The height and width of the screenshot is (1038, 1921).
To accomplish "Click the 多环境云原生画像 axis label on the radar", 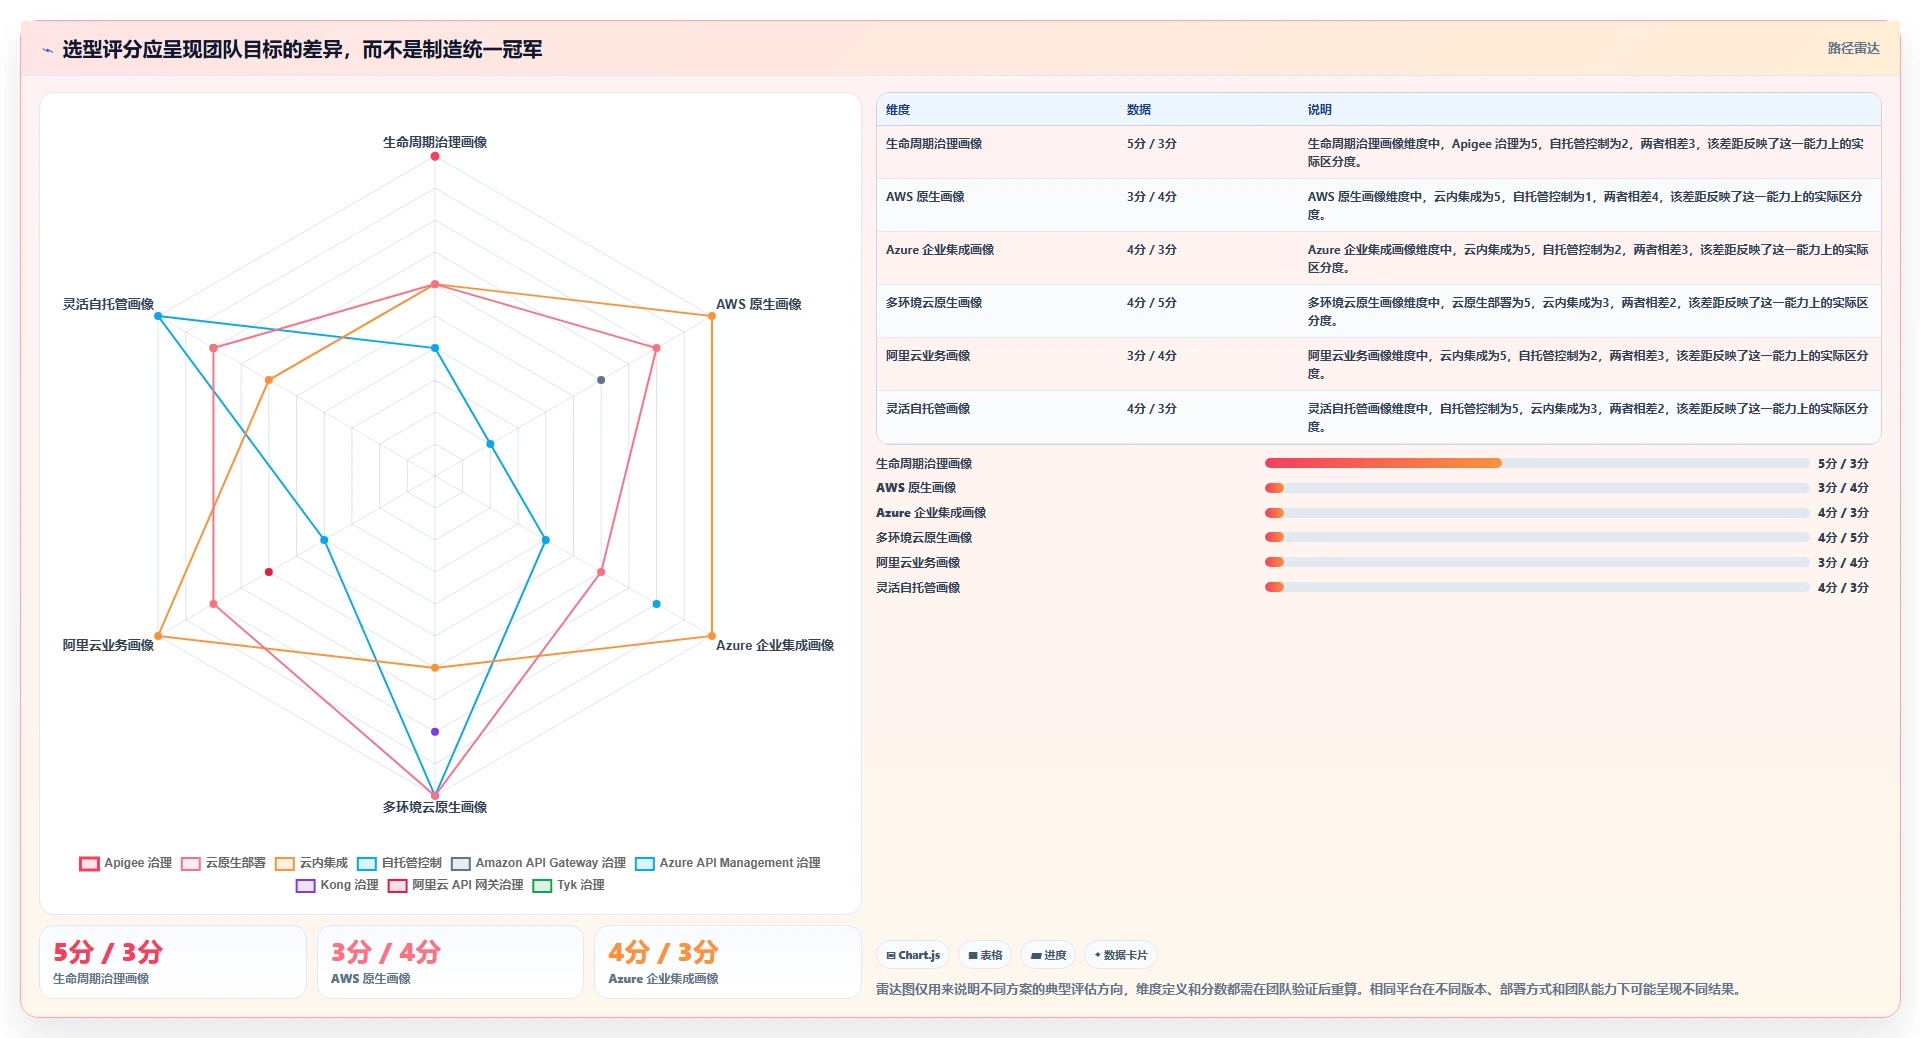I will [x=435, y=807].
